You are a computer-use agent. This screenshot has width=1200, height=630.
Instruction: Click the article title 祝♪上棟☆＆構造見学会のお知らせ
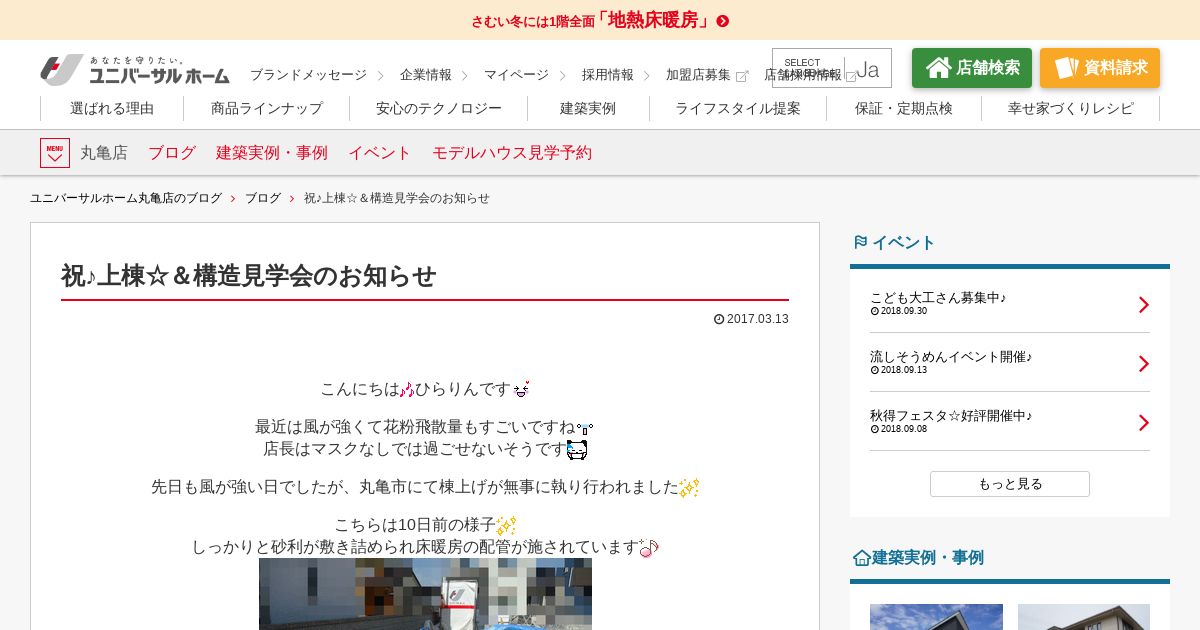[249, 276]
